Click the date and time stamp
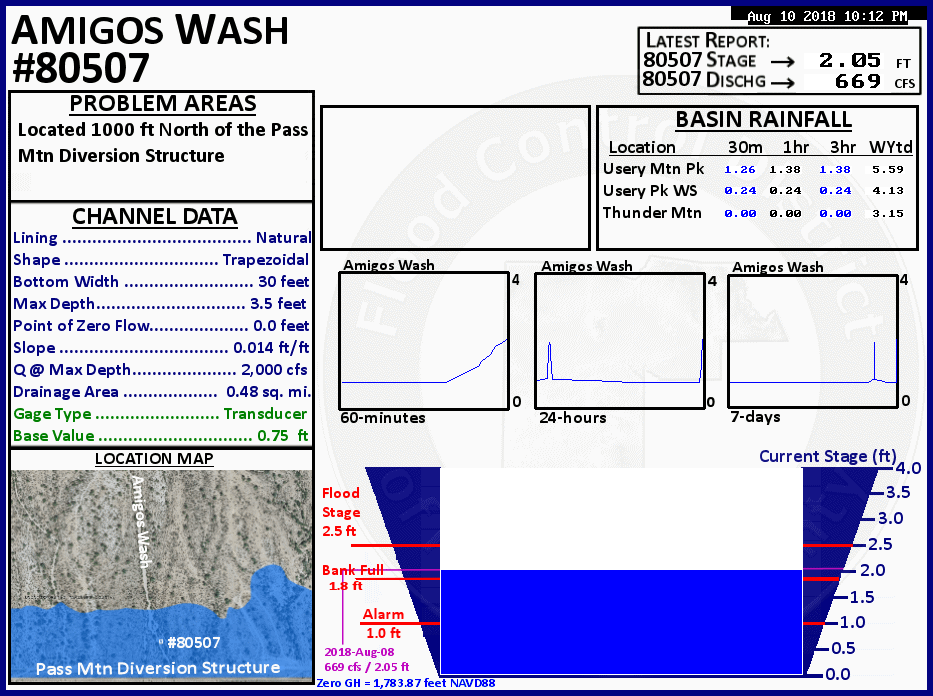 [x=826, y=16]
